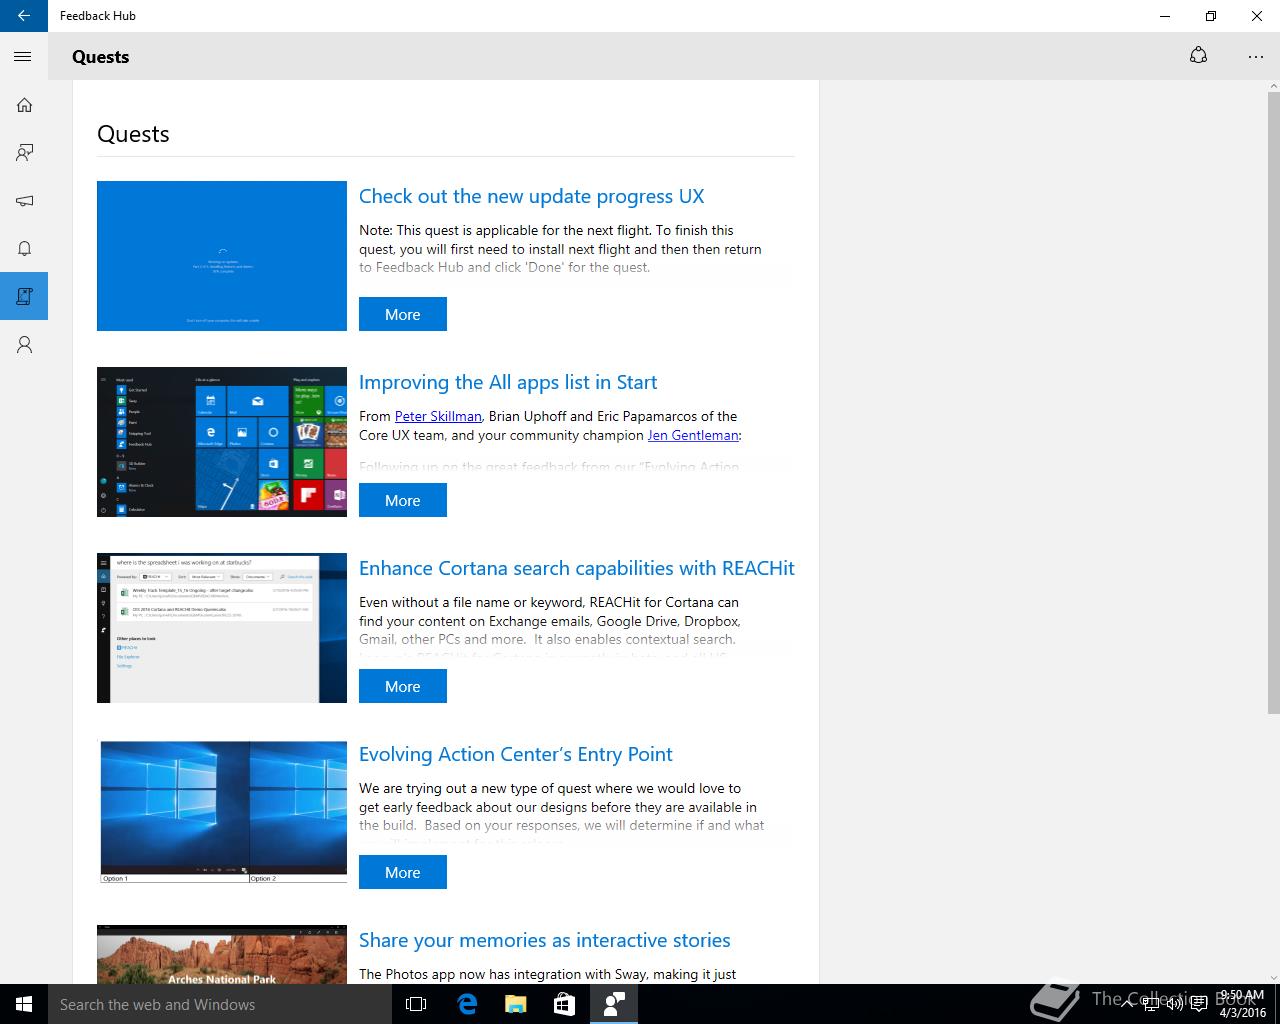Image resolution: width=1280 pixels, height=1024 pixels.
Task: Open File Explorer from taskbar
Action: (x=515, y=1004)
